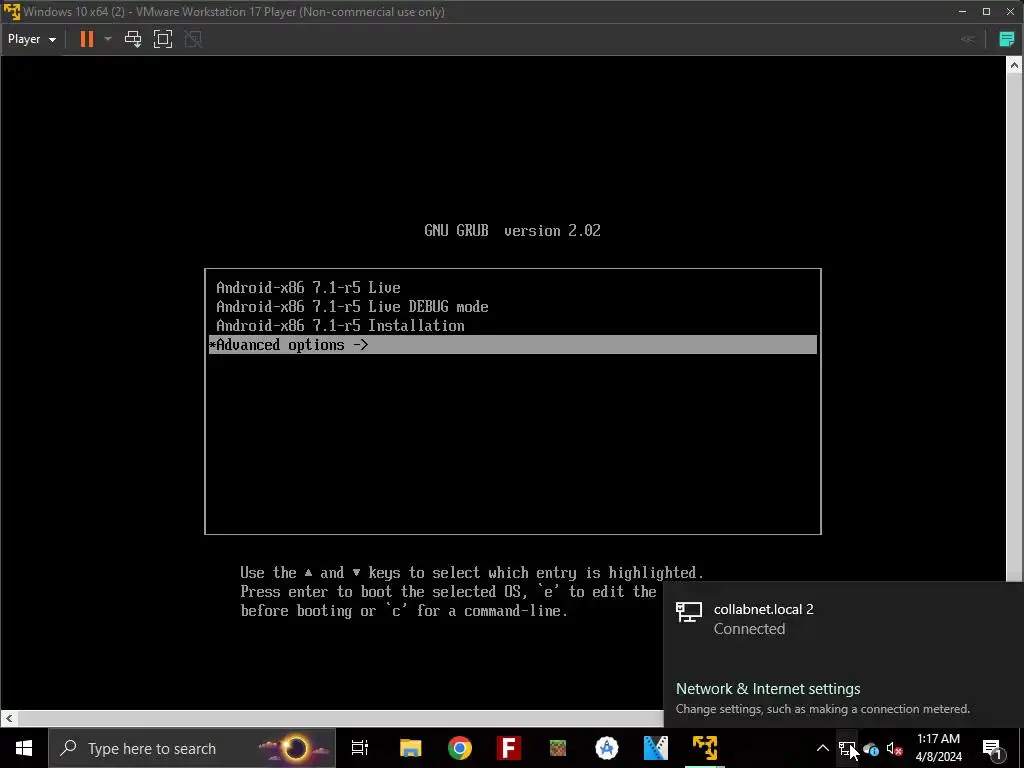The image size is (1024, 768).
Task: Open the Player menu dropdown
Action: click(31, 39)
